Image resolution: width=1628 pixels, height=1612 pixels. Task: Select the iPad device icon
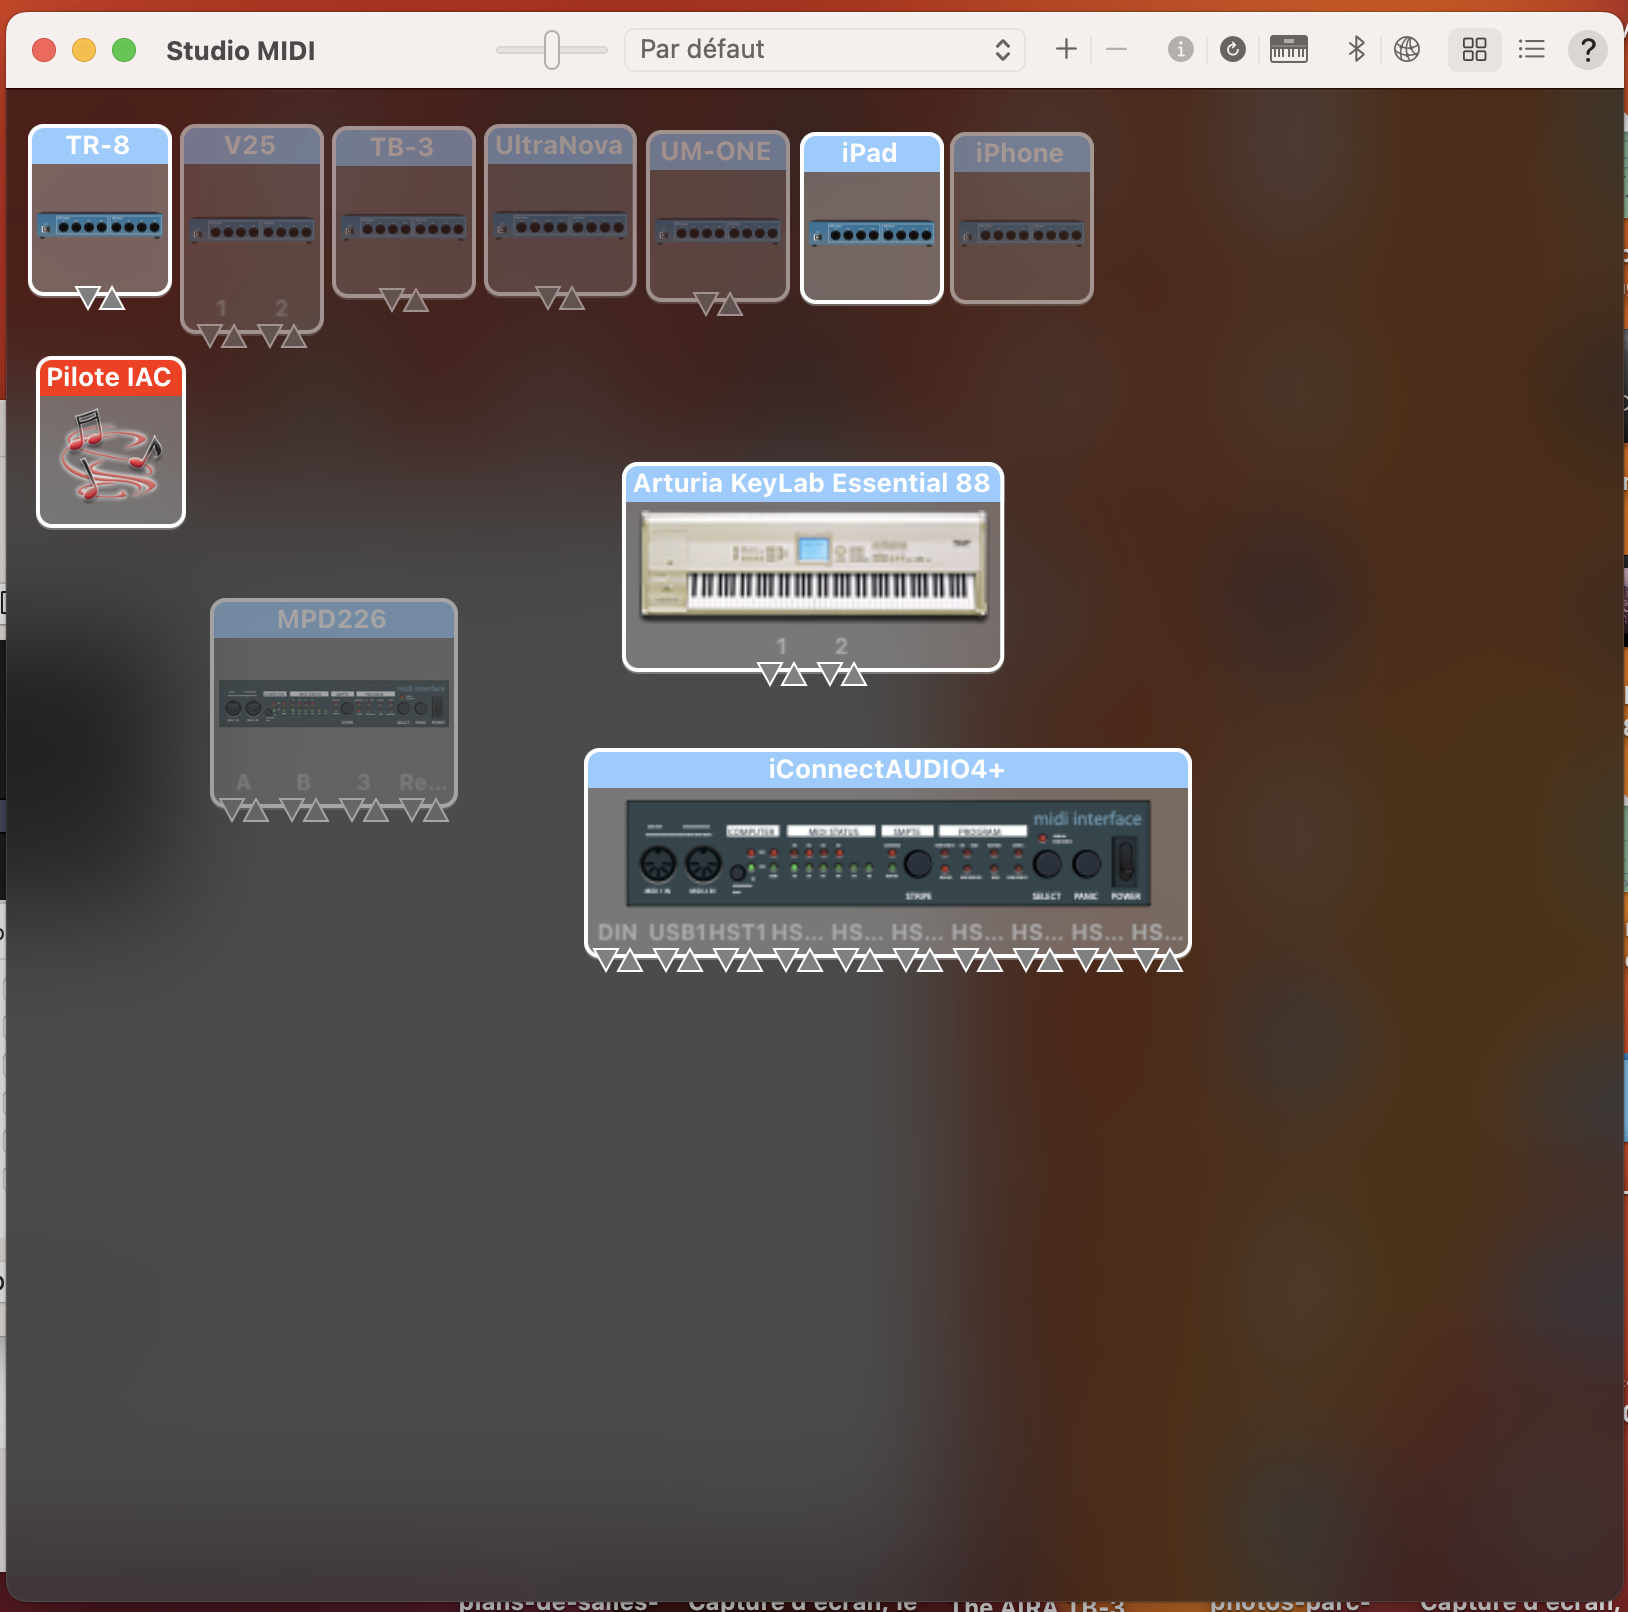point(872,218)
